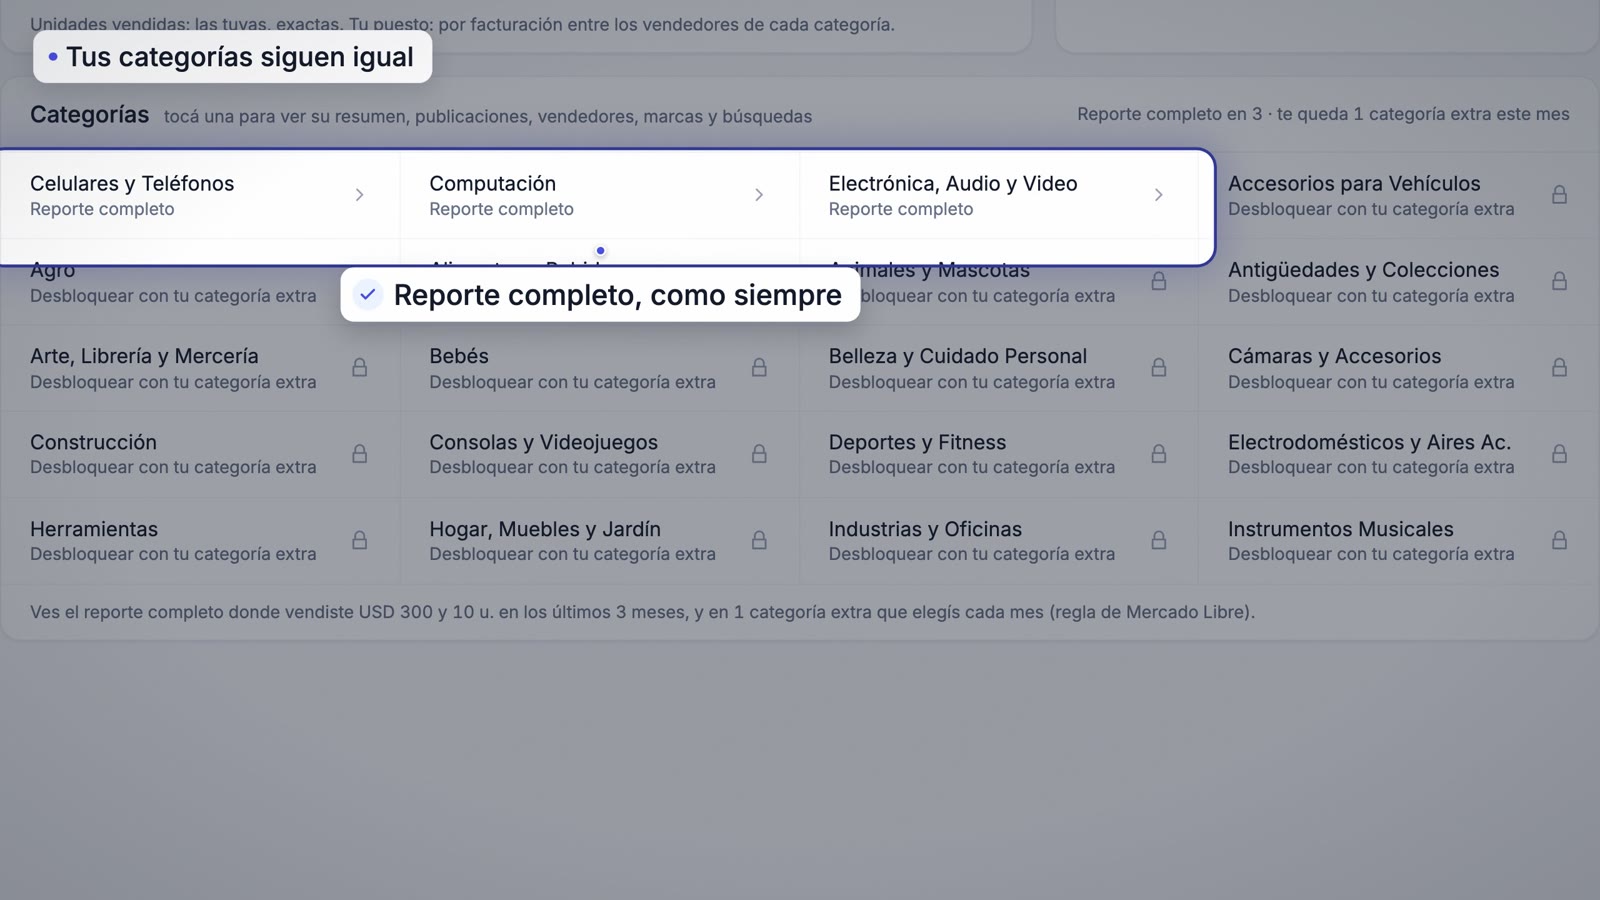Select the Hogar, Muebles y Jardín title
This screenshot has height=900, width=1600.
click(545, 529)
